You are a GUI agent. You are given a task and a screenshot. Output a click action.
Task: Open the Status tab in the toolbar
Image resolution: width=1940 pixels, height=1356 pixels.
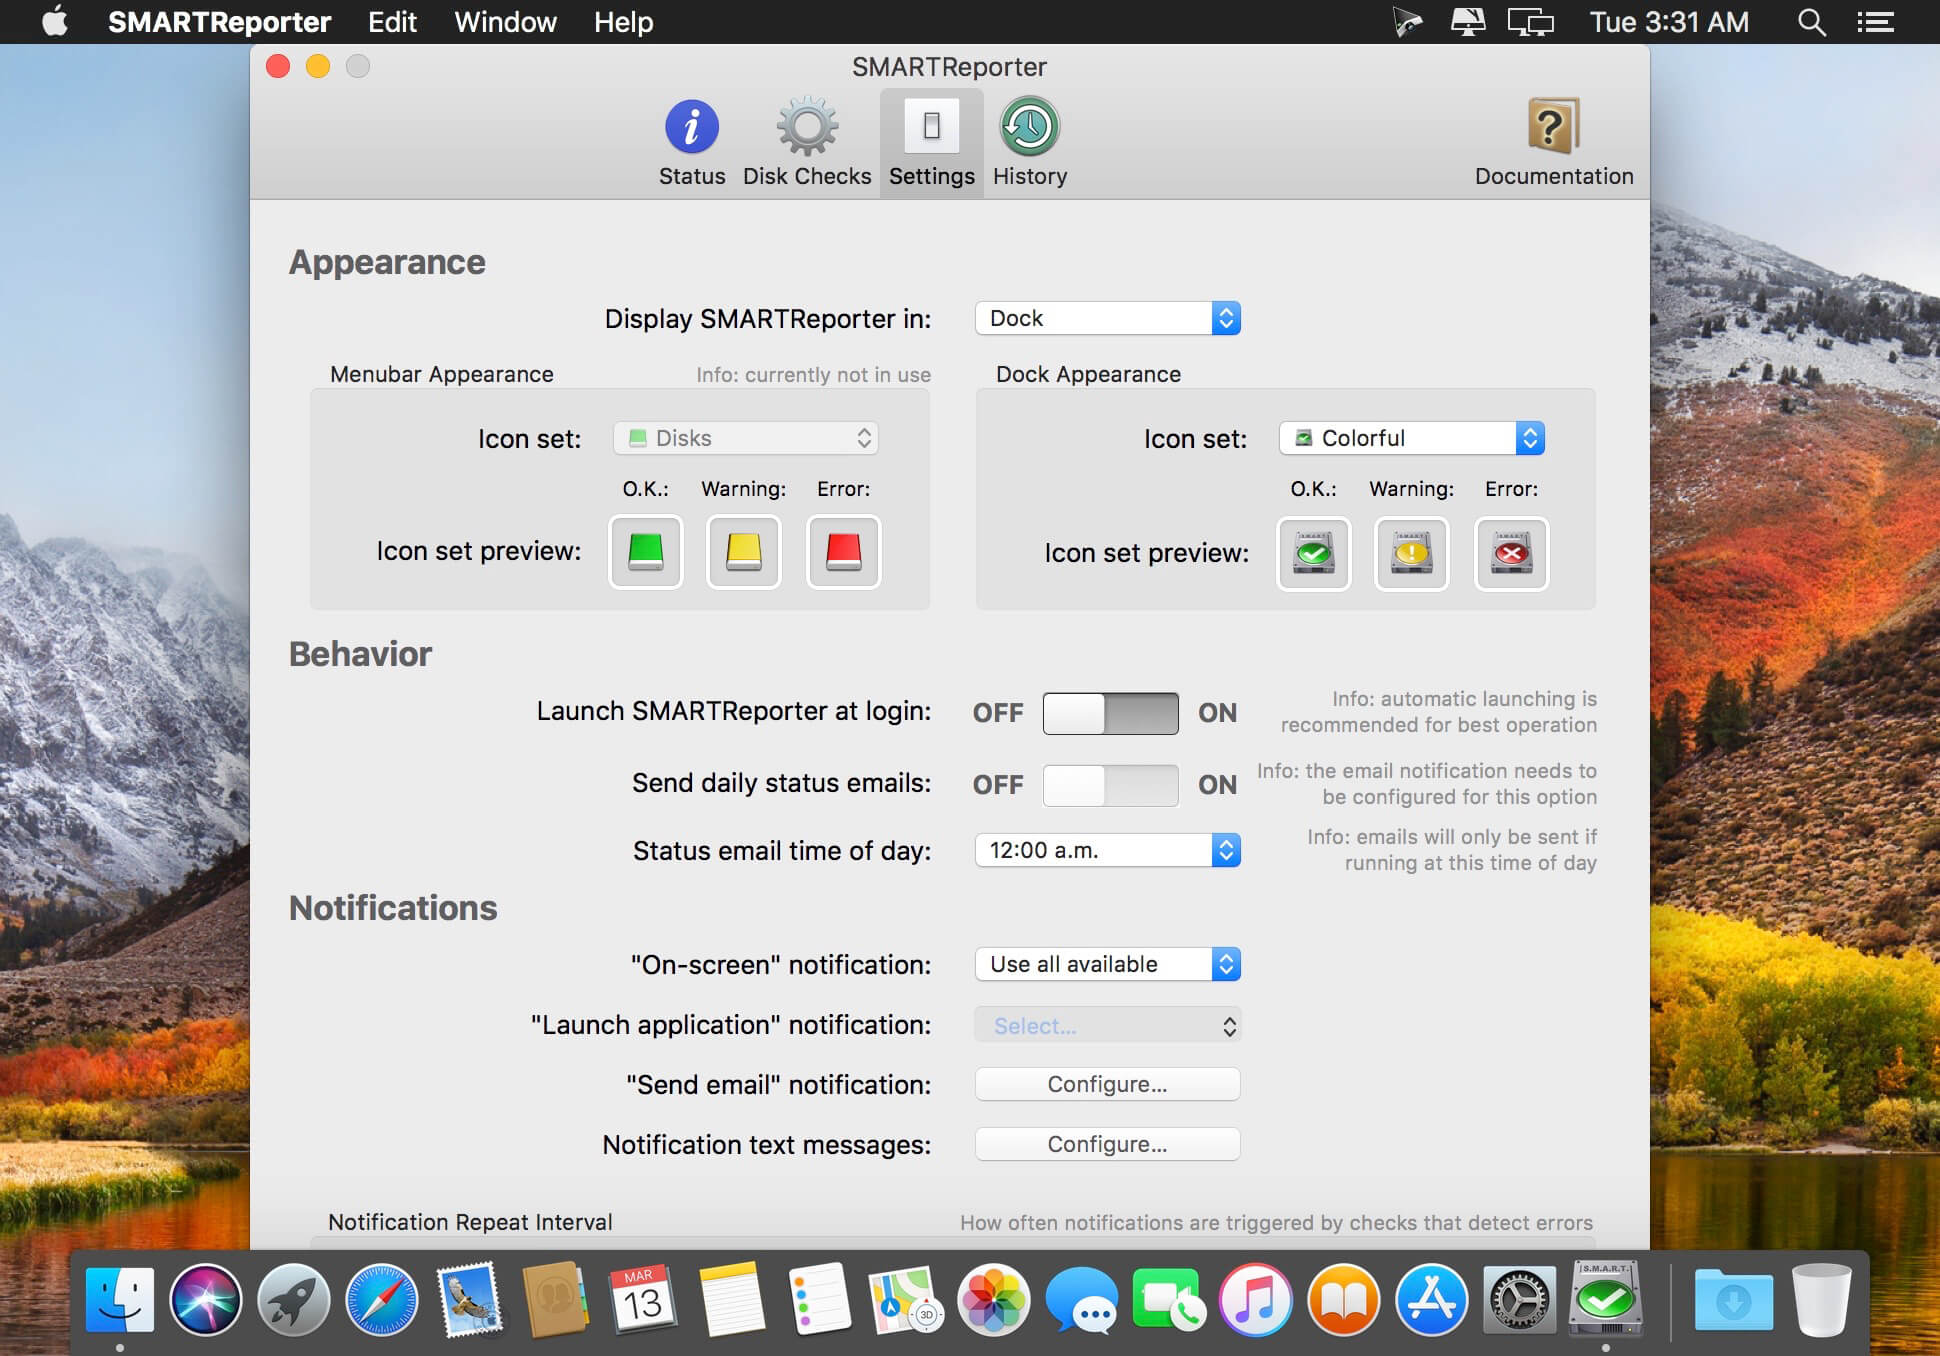[692, 143]
